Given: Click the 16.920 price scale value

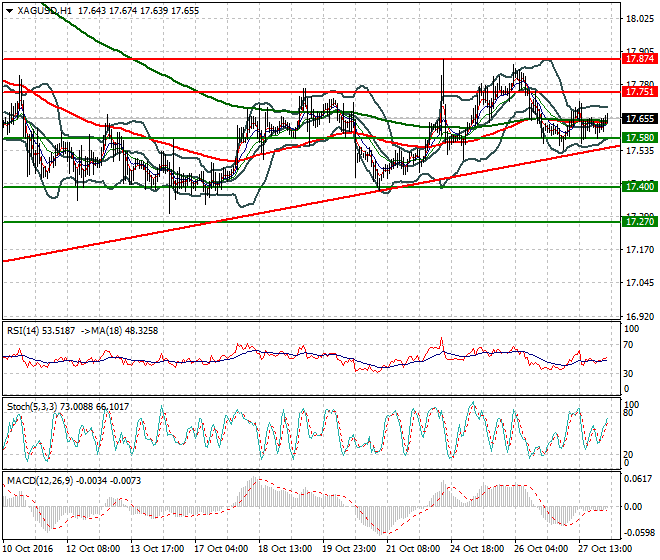Looking at the screenshot, I should [640, 317].
